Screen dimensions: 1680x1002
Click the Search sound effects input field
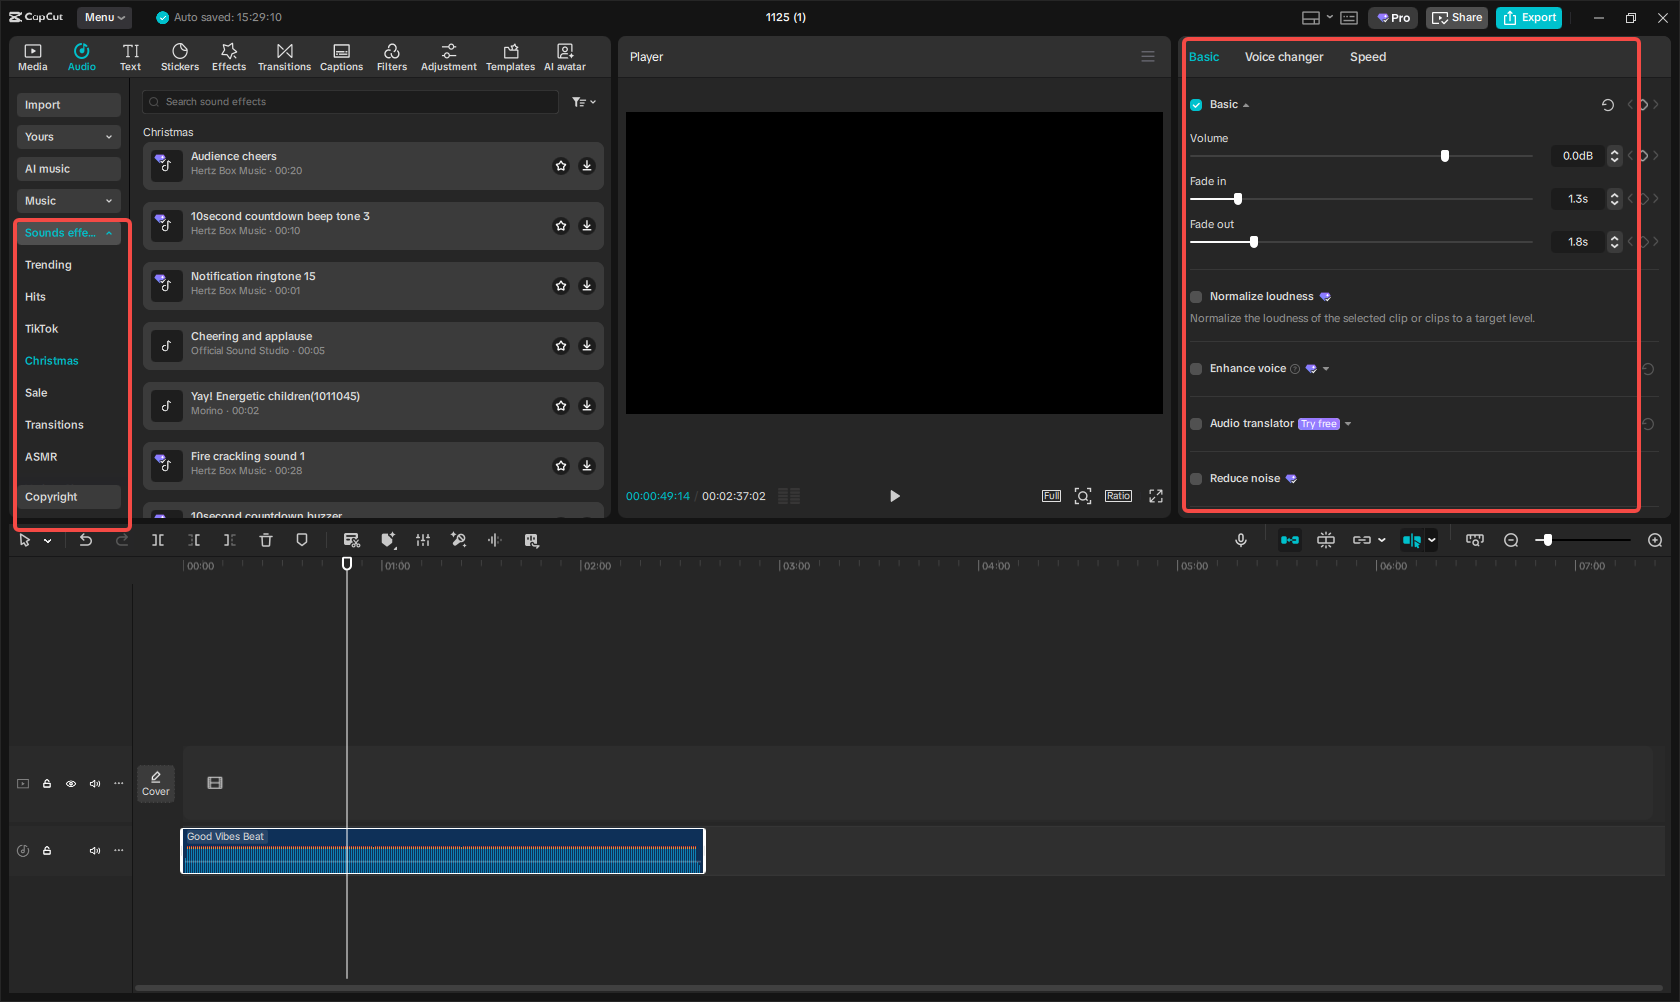pos(350,101)
